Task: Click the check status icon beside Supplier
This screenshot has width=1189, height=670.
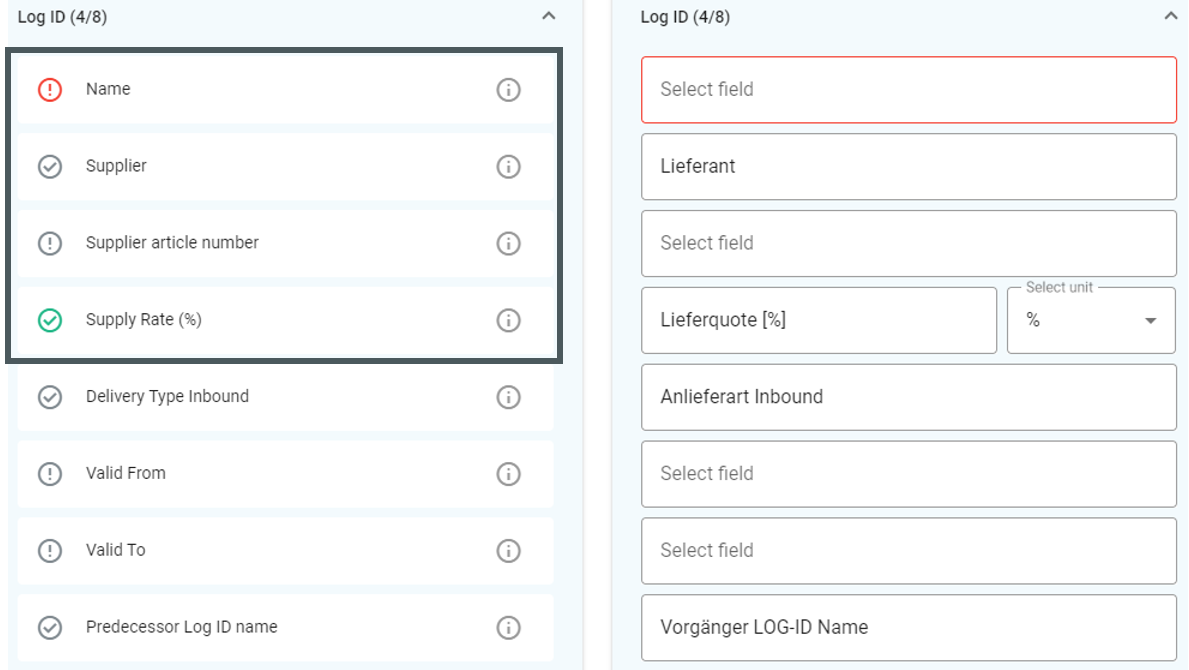Action: click(50, 166)
